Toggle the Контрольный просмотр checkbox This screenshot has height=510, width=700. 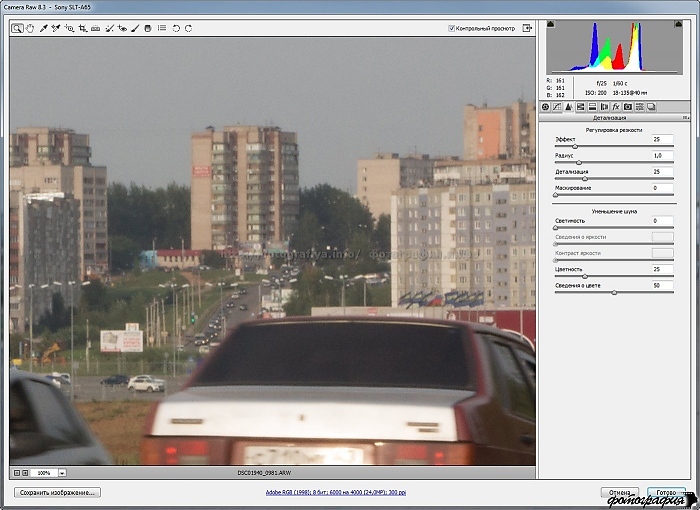(x=451, y=28)
